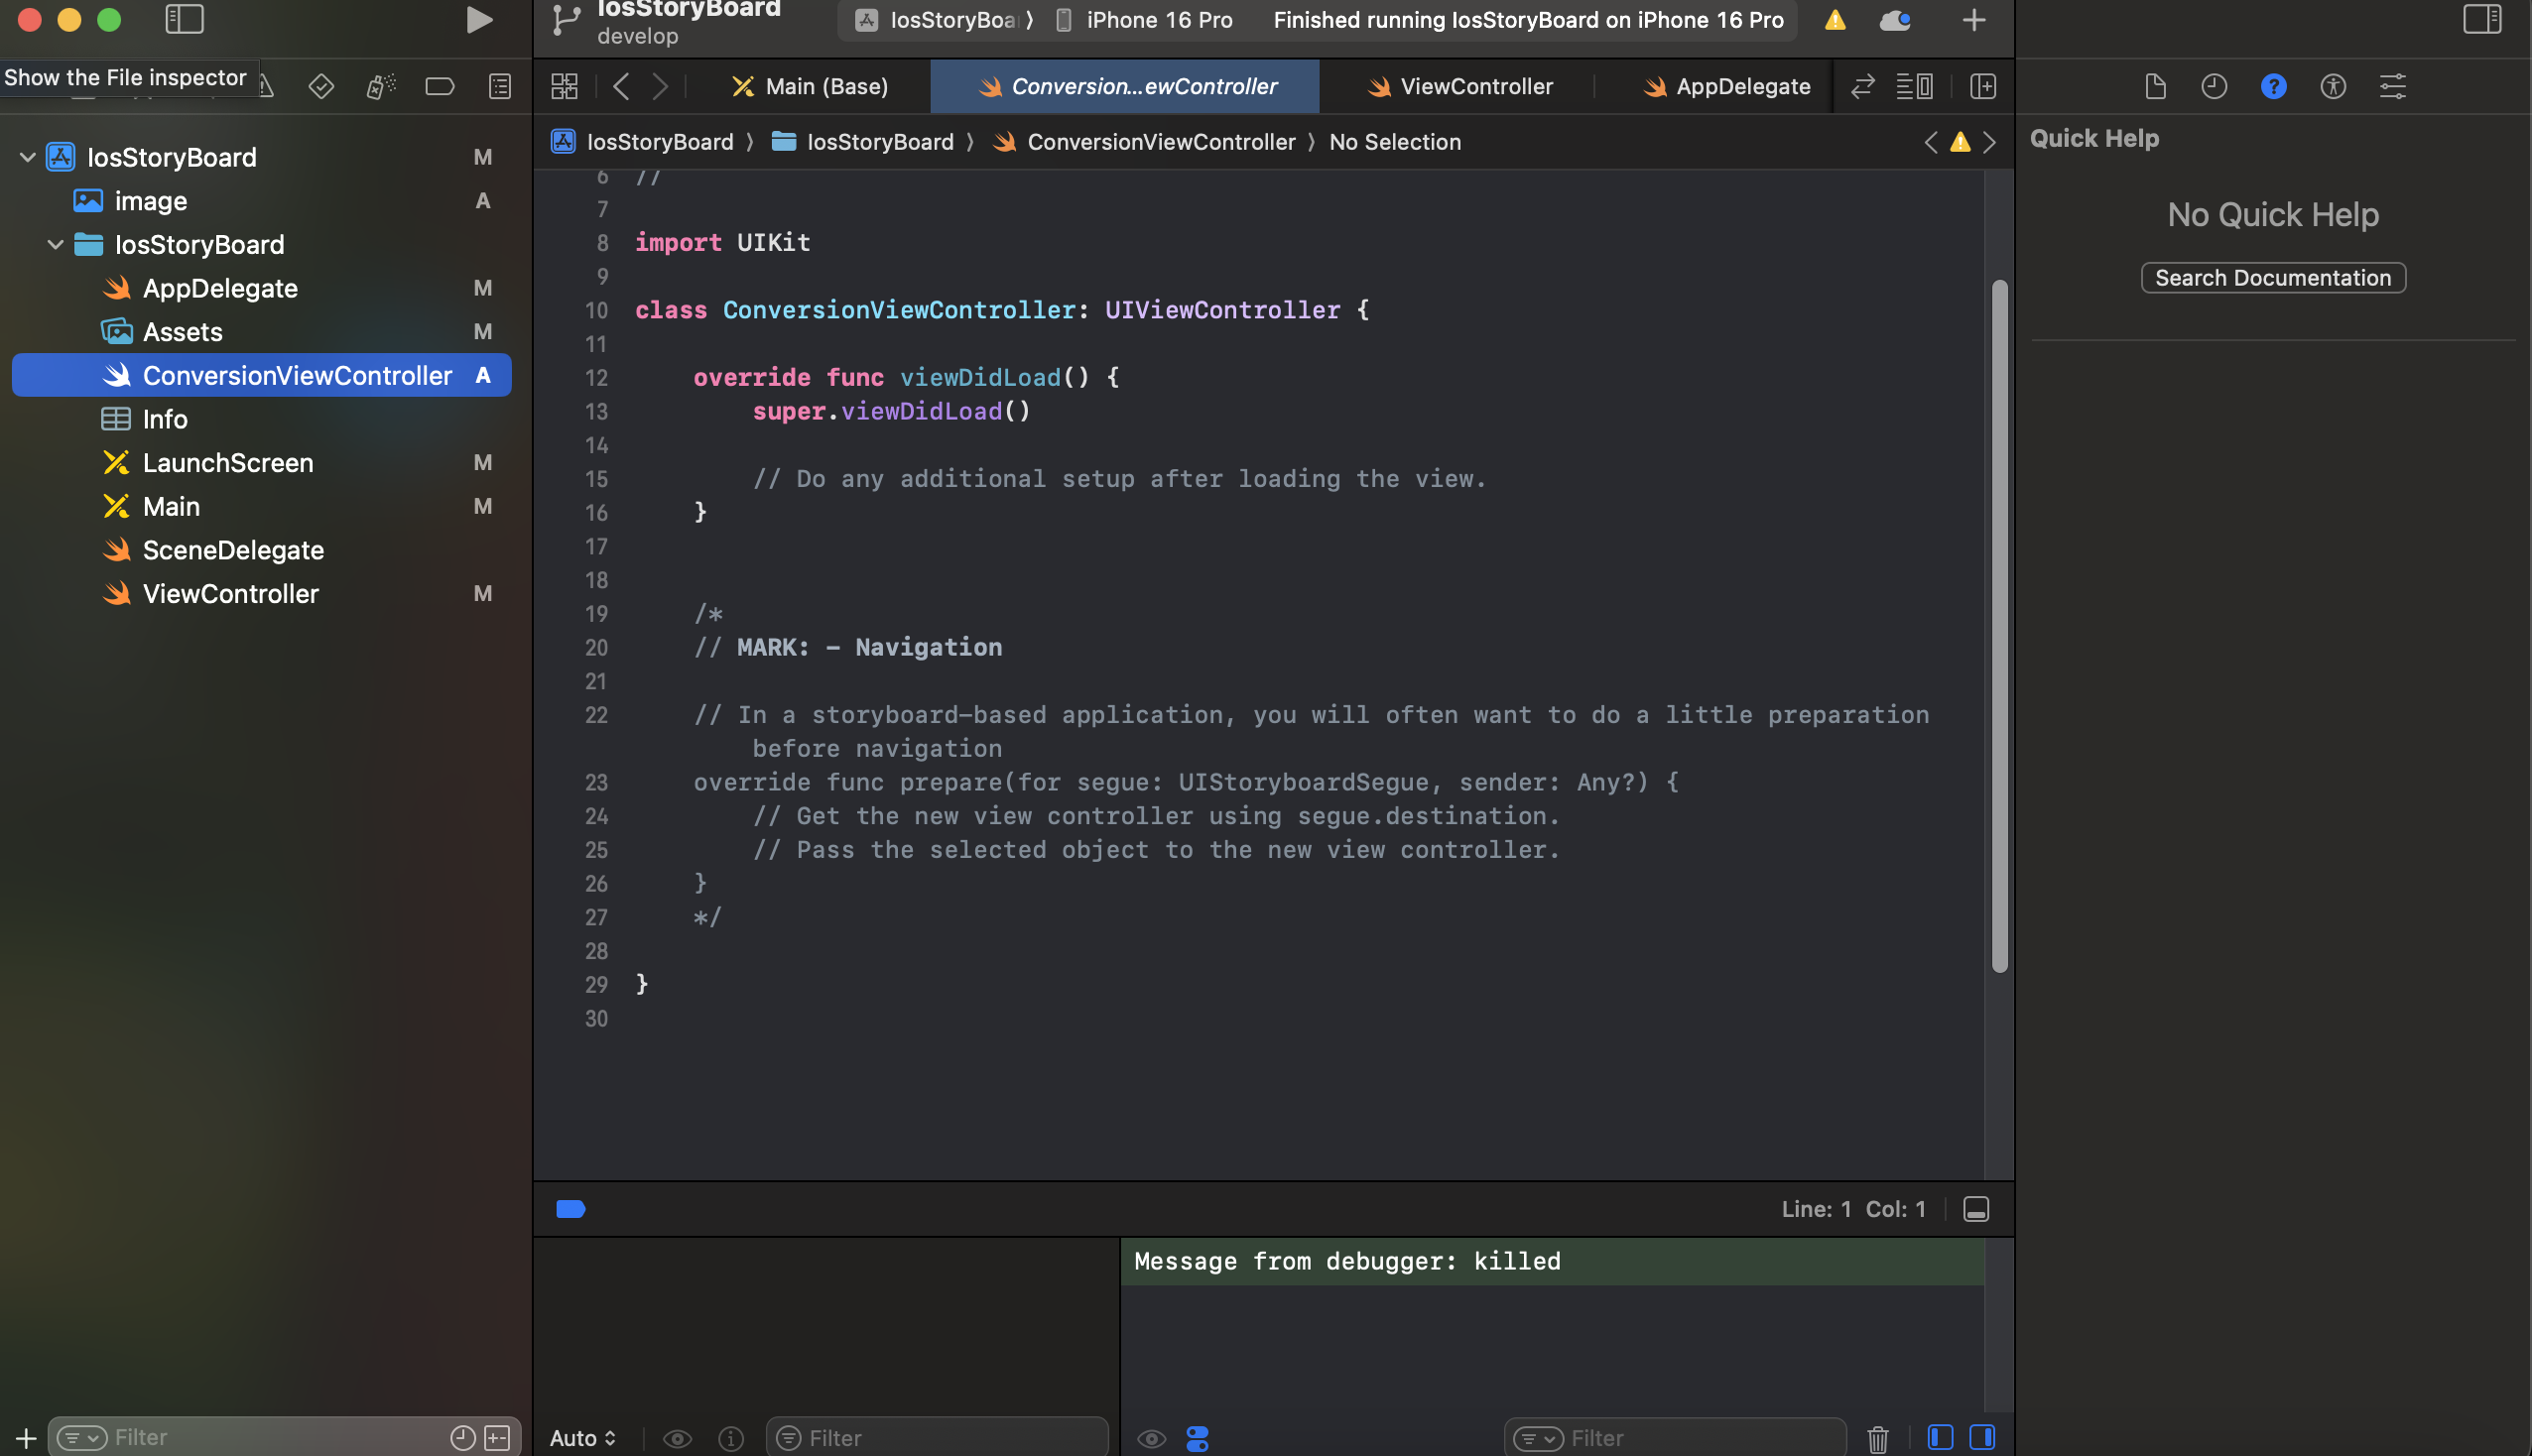The height and width of the screenshot is (1456, 2532).
Task: Go forward in editor history
Action: click(660, 87)
